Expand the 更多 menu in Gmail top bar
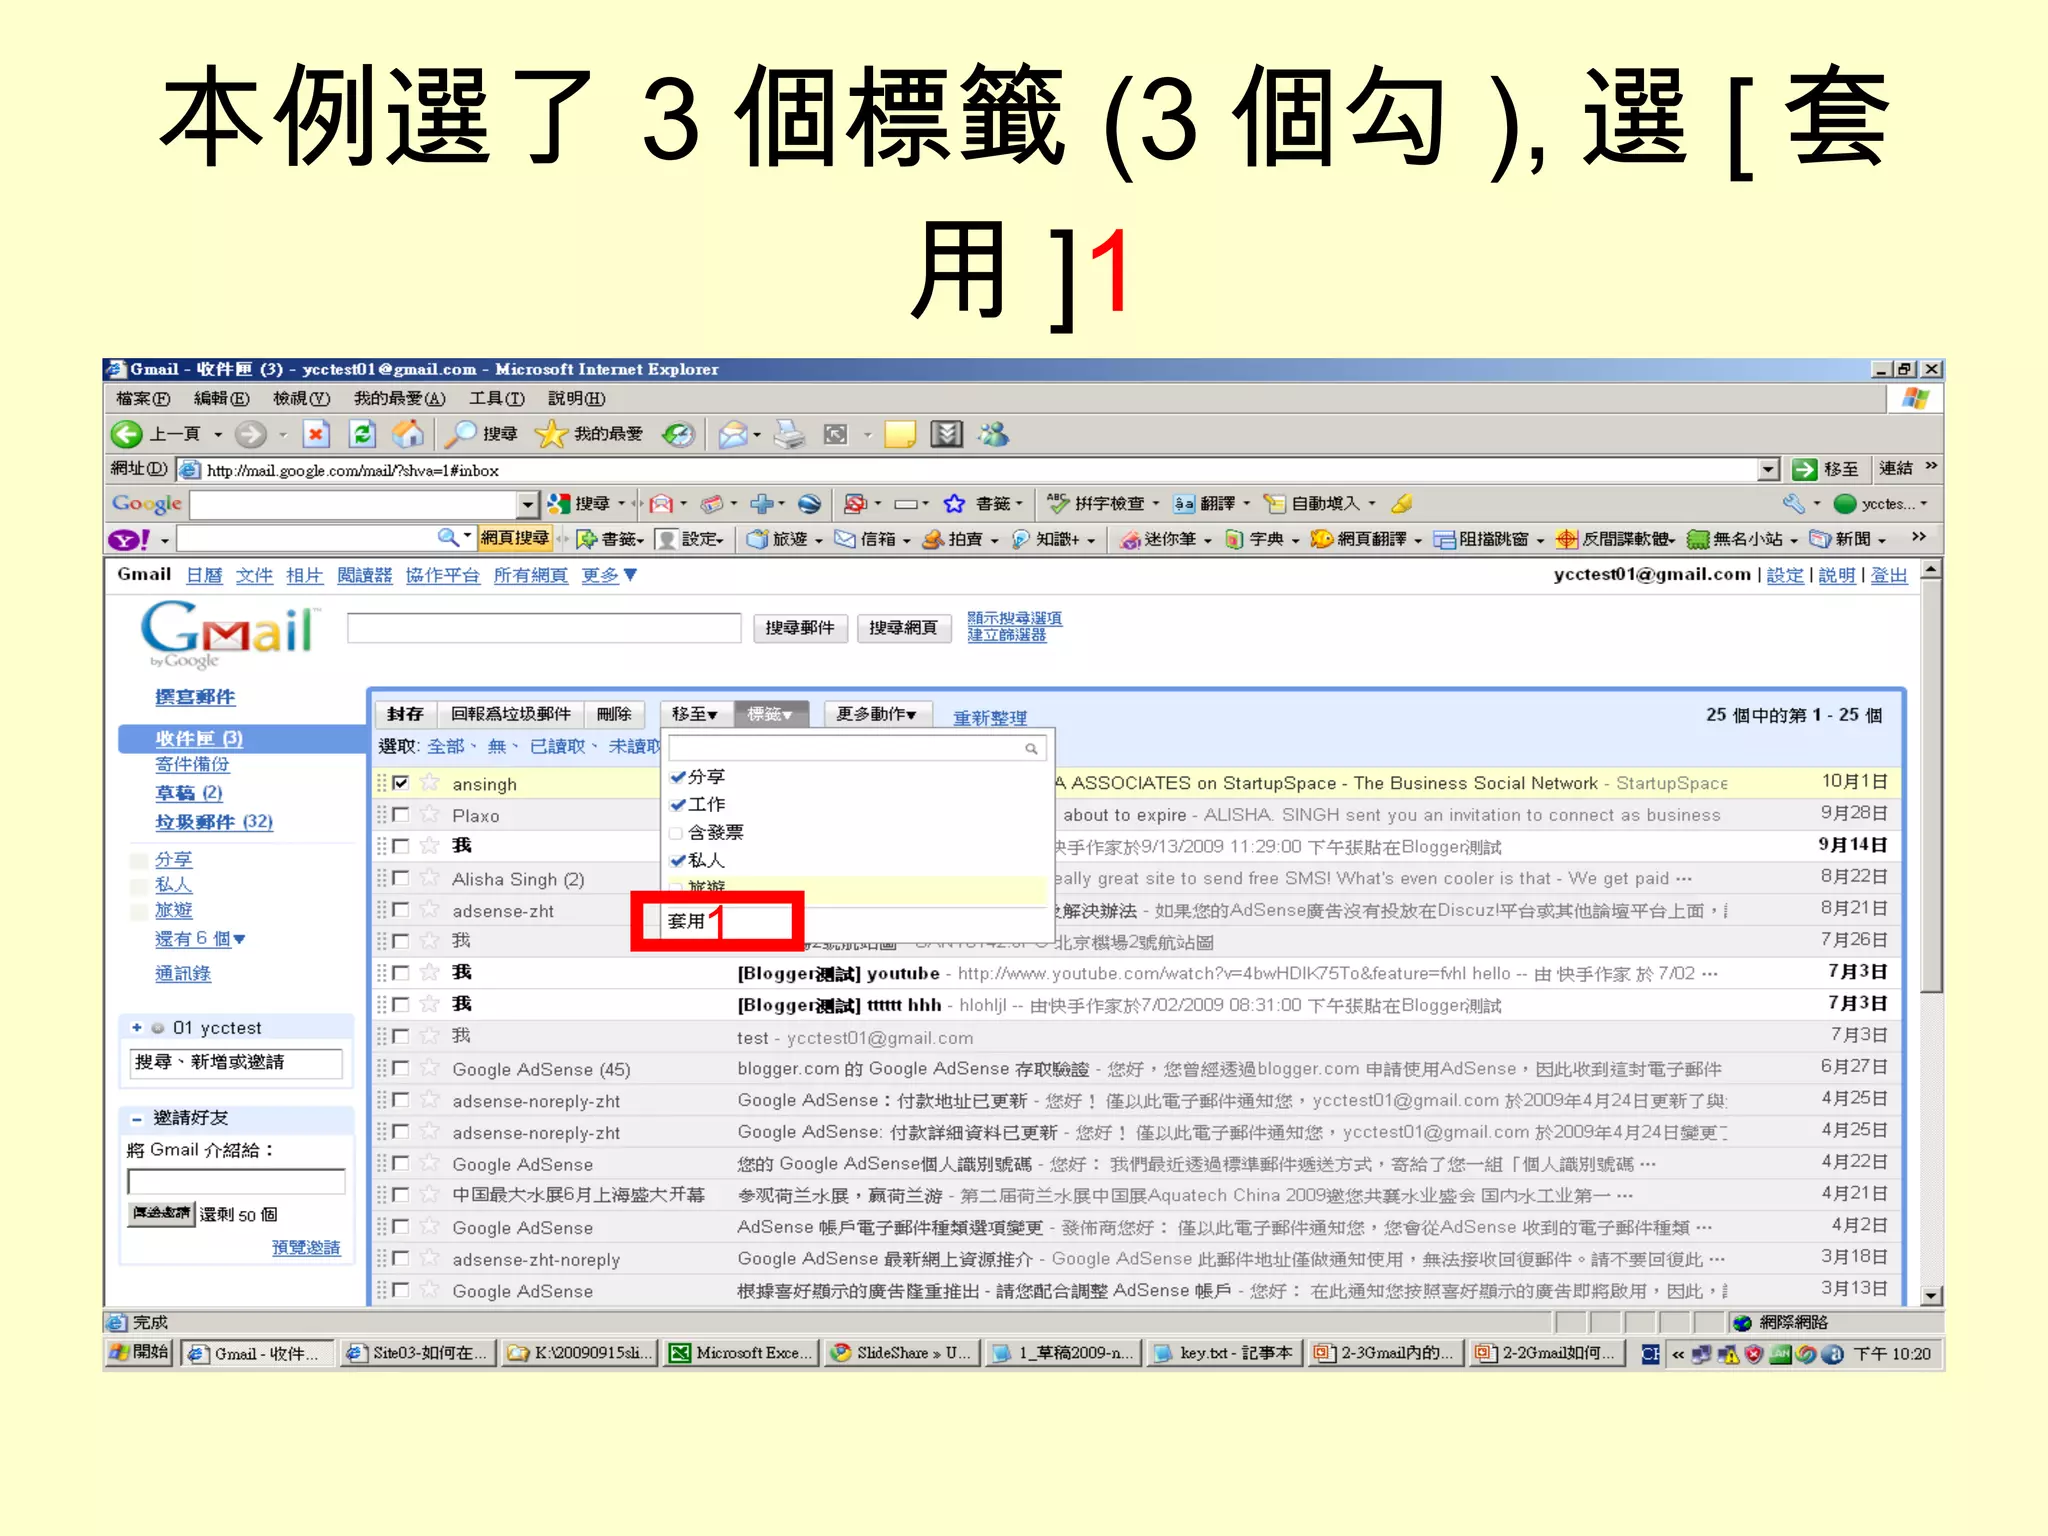Viewport: 2048px width, 1536px height. coord(609,575)
